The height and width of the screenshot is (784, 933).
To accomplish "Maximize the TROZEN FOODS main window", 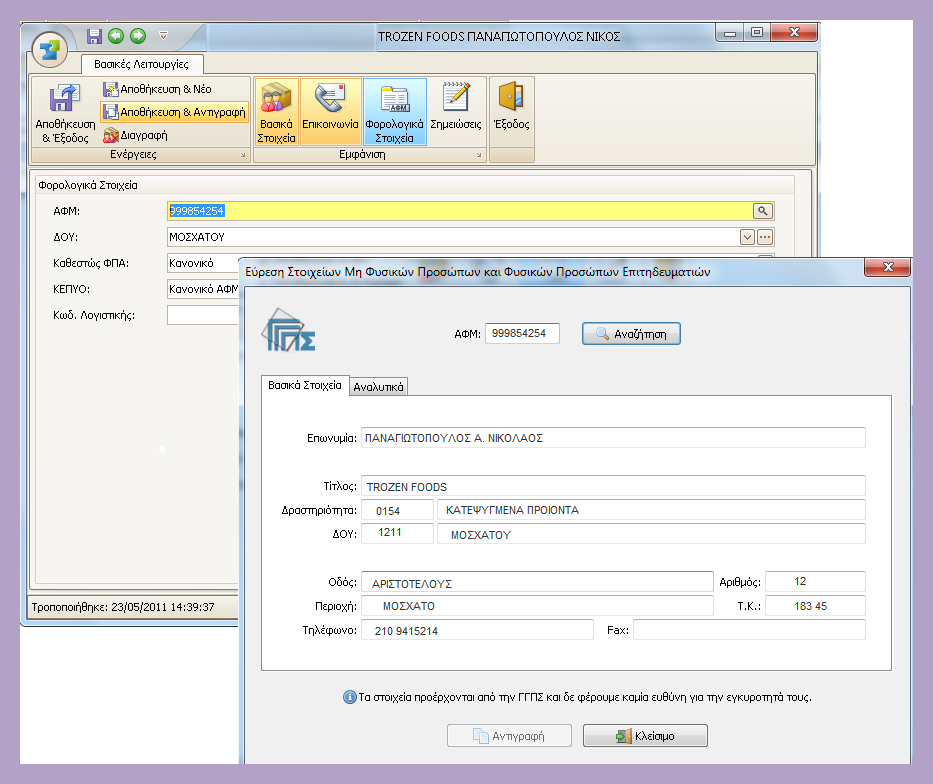I will pos(757,33).
